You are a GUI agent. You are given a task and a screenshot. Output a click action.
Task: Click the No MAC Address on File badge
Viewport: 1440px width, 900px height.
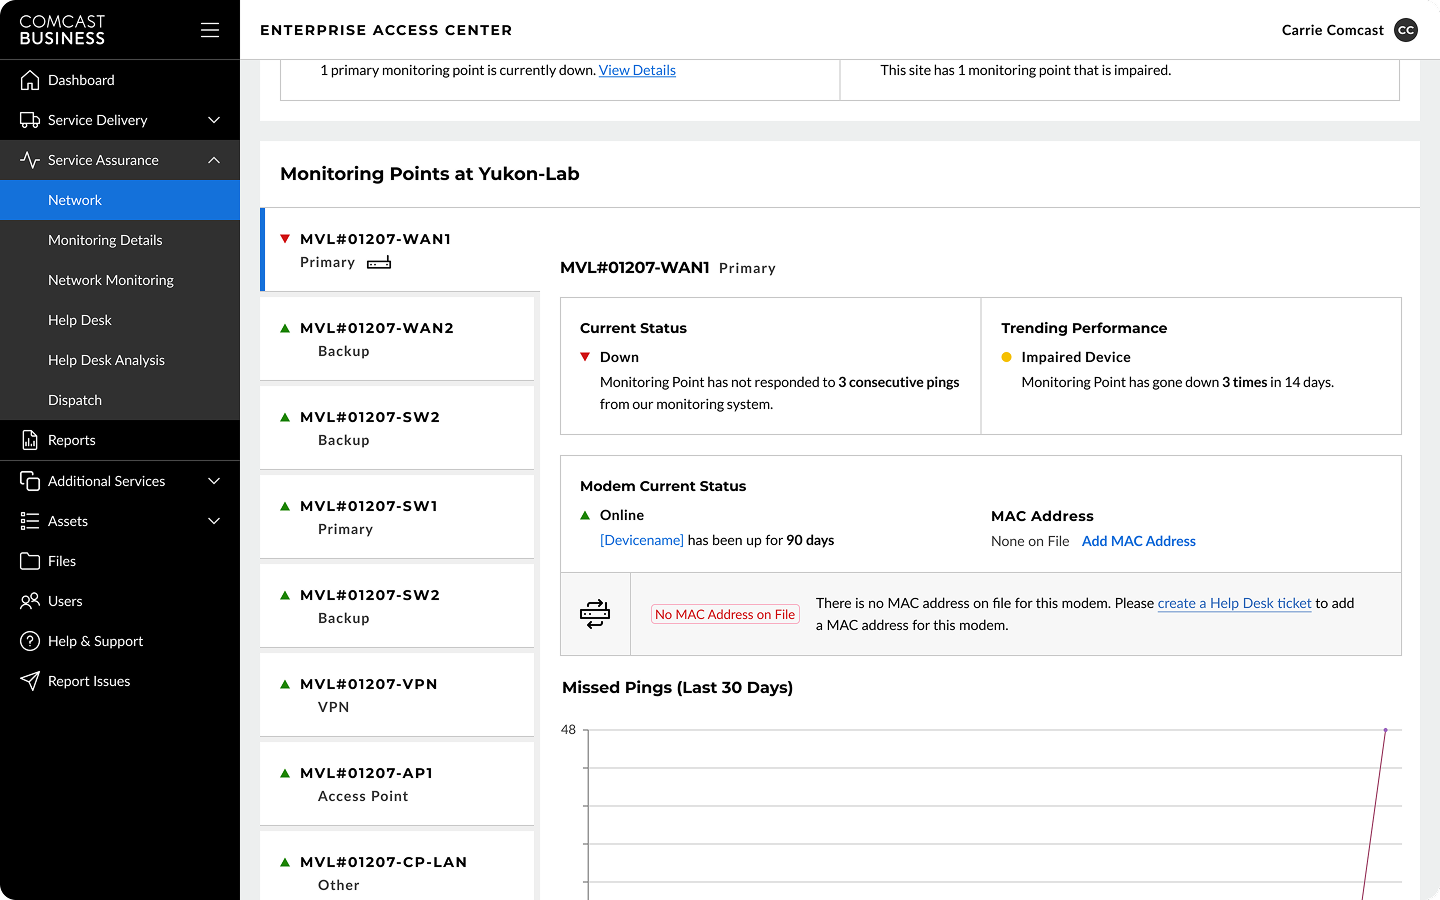tap(725, 614)
